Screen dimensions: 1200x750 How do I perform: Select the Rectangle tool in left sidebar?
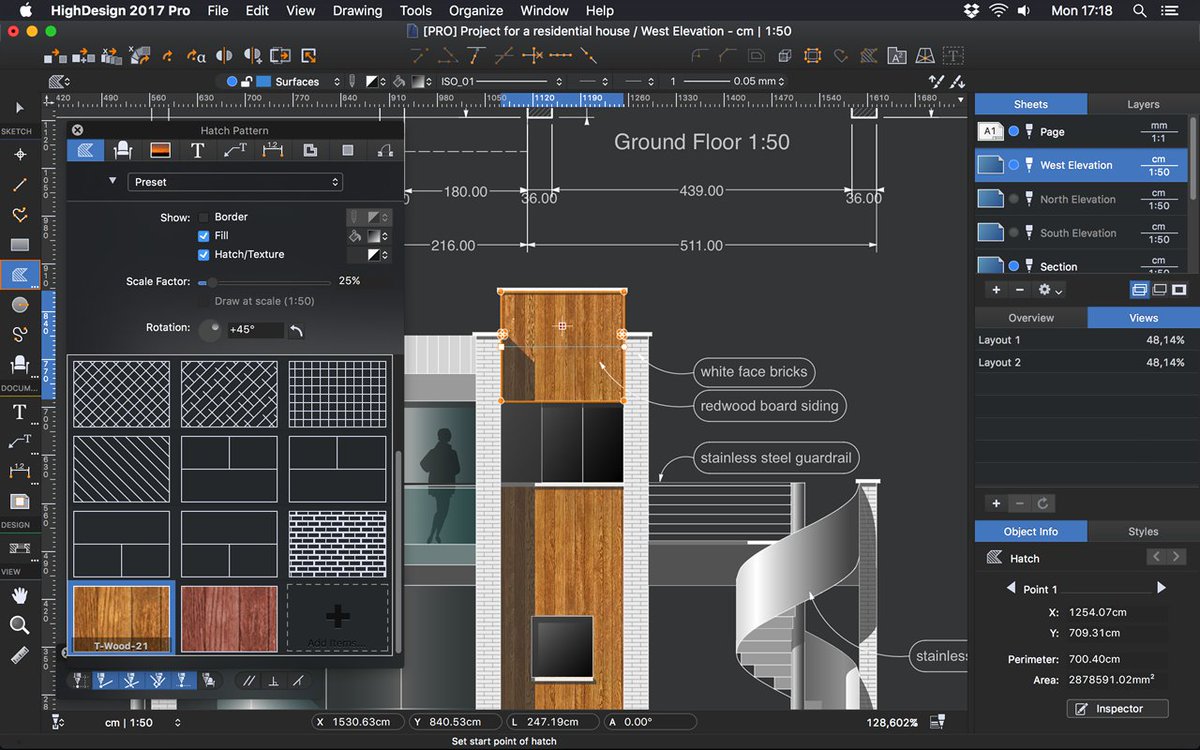(x=19, y=244)
